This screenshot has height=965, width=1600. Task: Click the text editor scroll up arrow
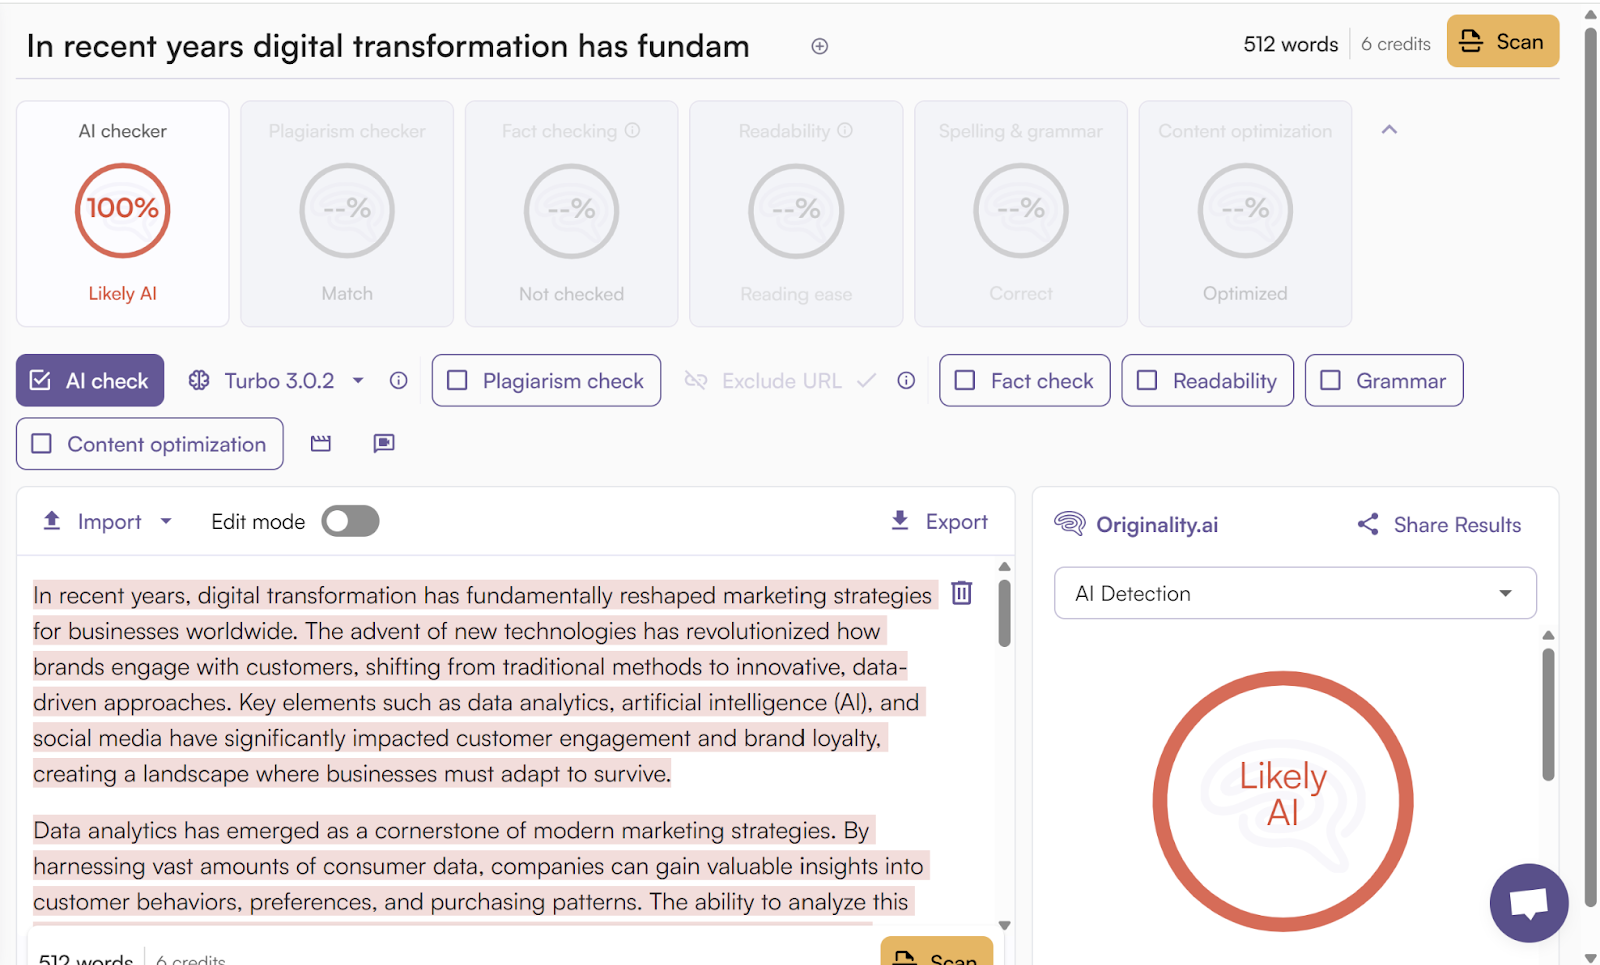coord(1004,567)
